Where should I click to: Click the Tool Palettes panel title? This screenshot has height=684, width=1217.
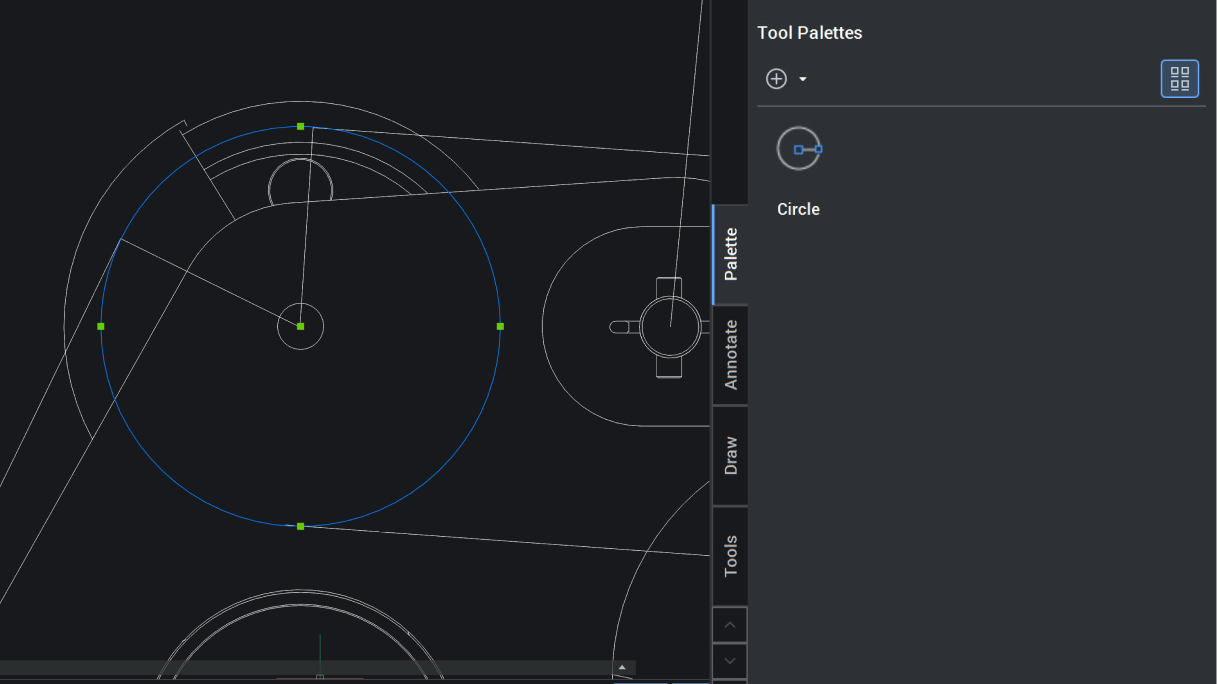(x=810, y=33)
